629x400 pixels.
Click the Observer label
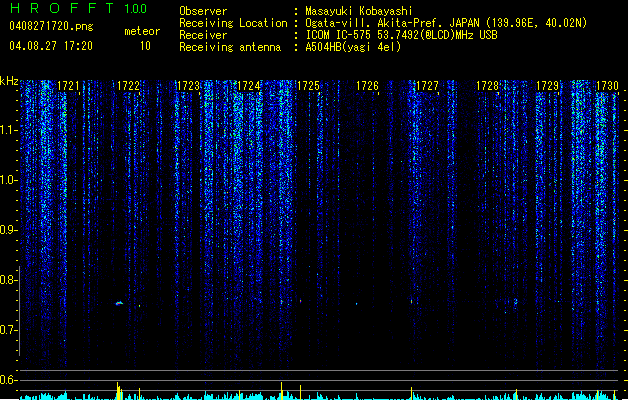[203, 11]
